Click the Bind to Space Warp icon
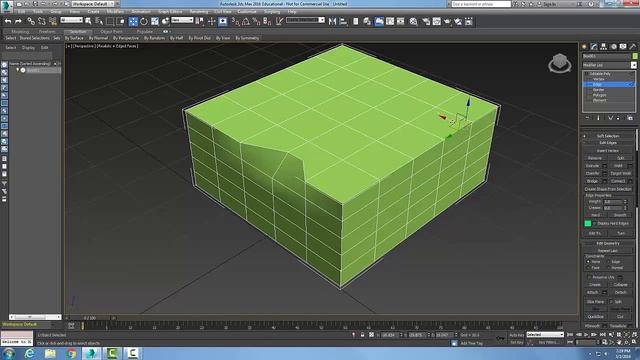 (x=53, y=21)
